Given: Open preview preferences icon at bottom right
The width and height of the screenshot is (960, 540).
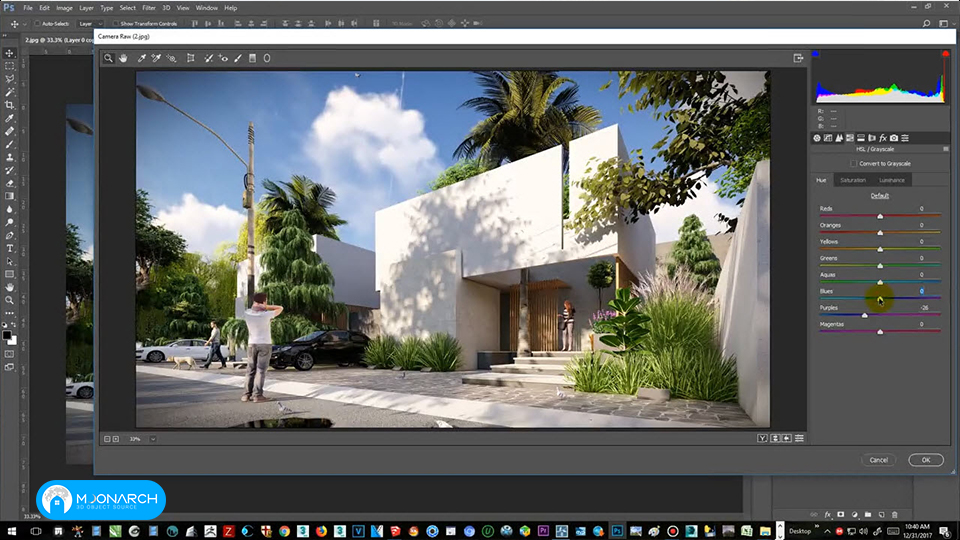Looking at the screenshot, I should pos(799,438).
